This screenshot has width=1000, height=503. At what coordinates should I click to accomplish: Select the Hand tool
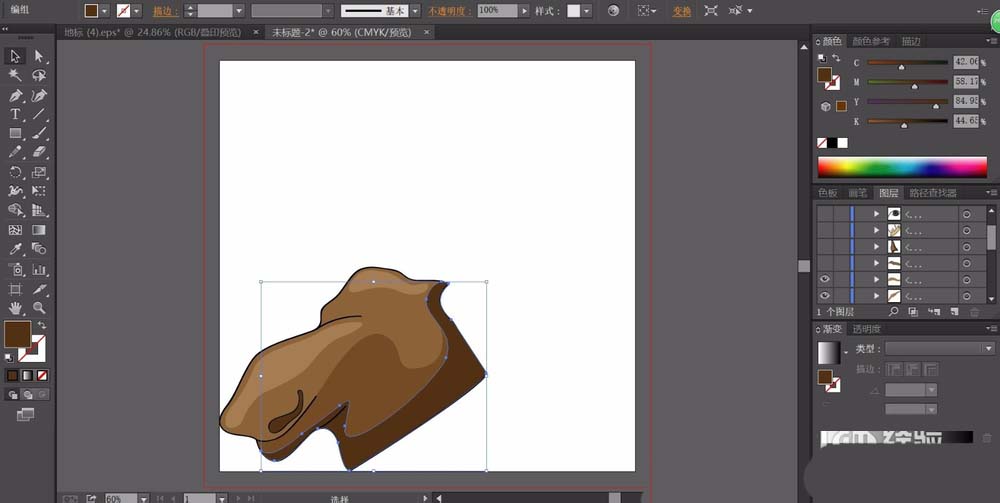(16, 308)
